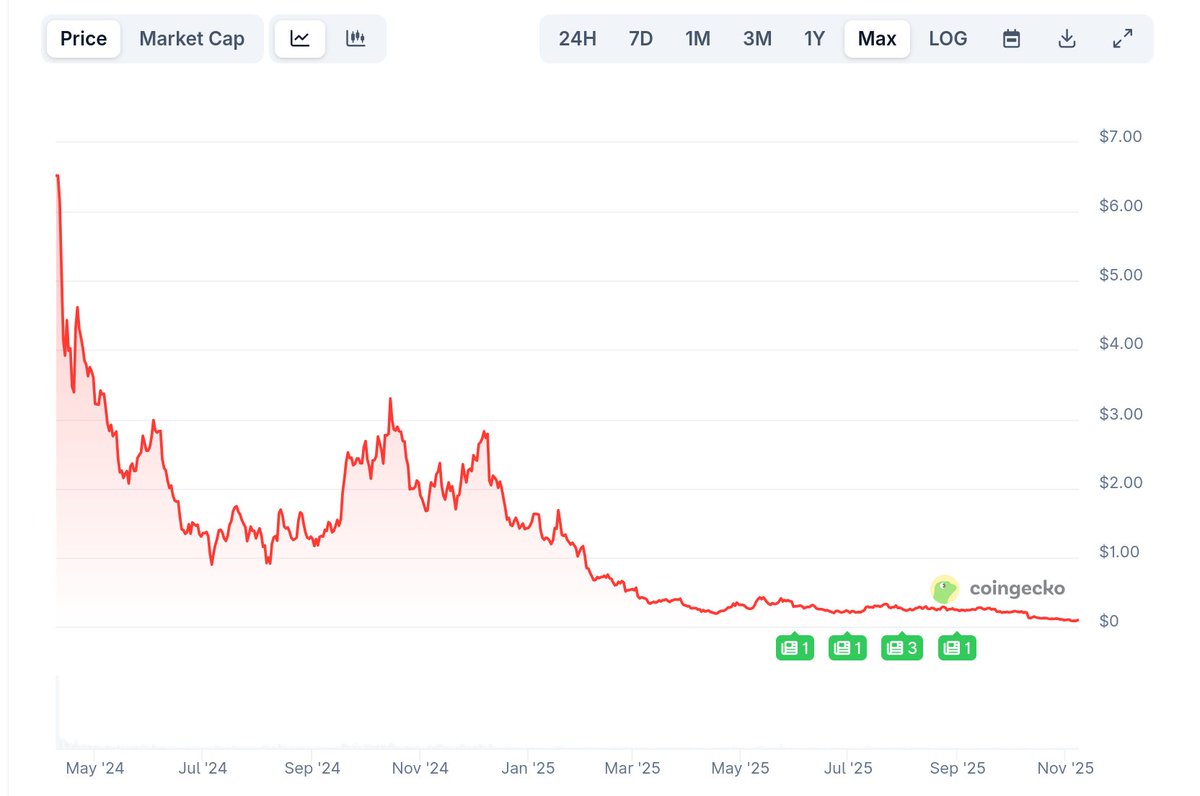The image size is (1200, 796).
Task: Switch to candlestick chart icon
Action: [x=355, y=39]
